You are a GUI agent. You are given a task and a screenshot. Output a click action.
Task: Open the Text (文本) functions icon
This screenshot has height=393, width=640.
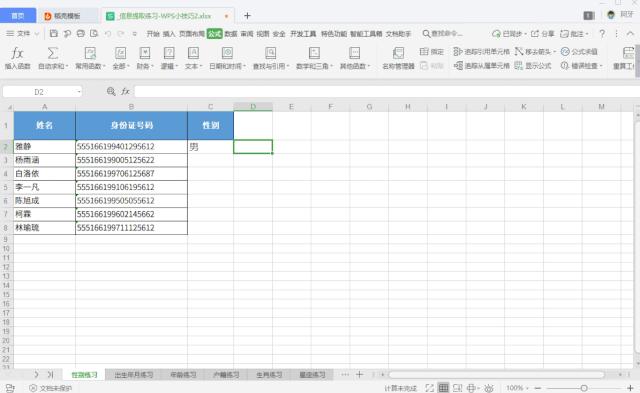pyautogui.click(x=193, y=53)
